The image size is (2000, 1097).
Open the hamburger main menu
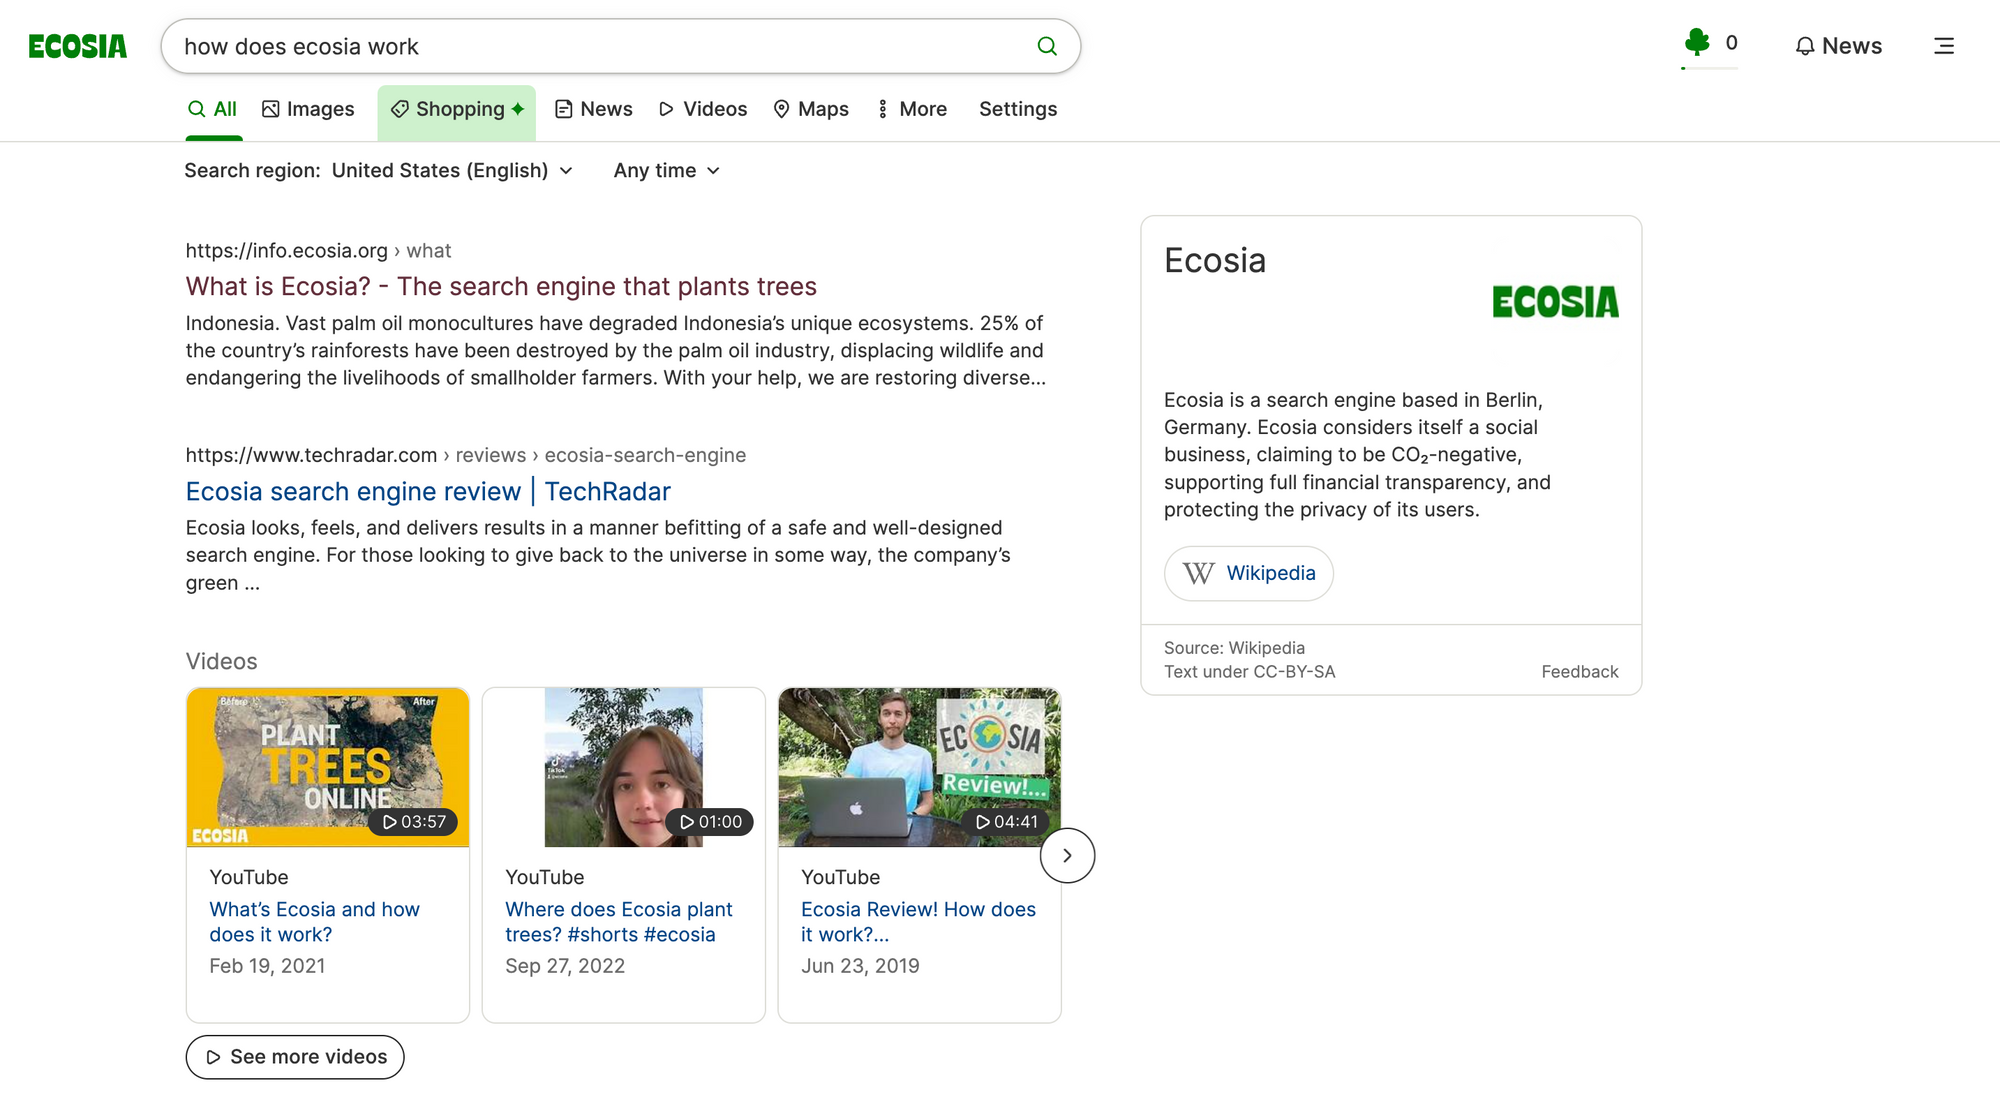pos(1944,46)
